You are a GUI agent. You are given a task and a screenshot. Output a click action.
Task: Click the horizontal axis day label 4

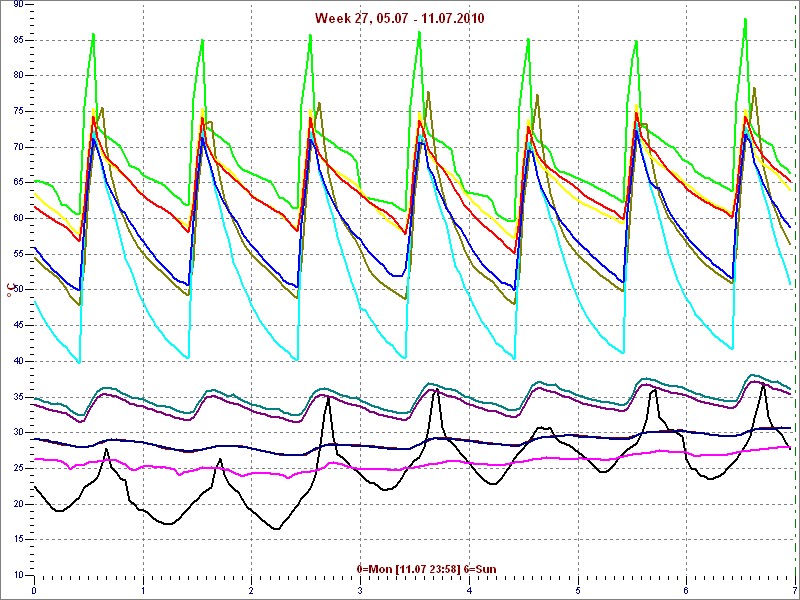click(x=469, y=591)
